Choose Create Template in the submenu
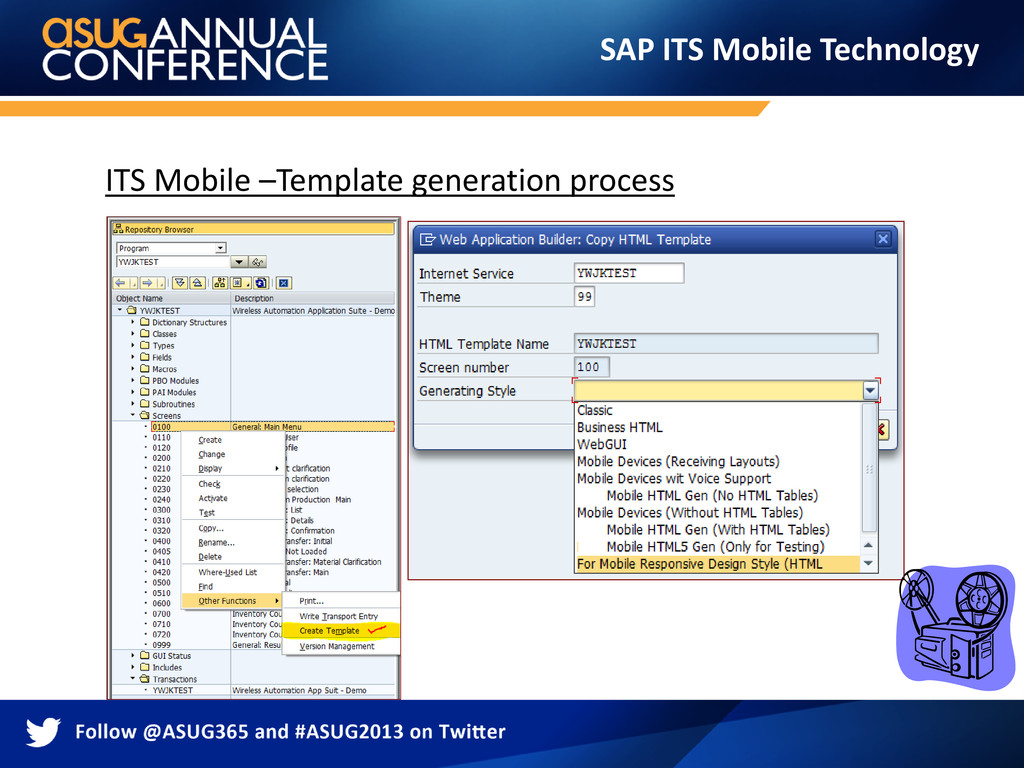The height and width of the screenshot is (768, 1024). [x=342, y=631]
